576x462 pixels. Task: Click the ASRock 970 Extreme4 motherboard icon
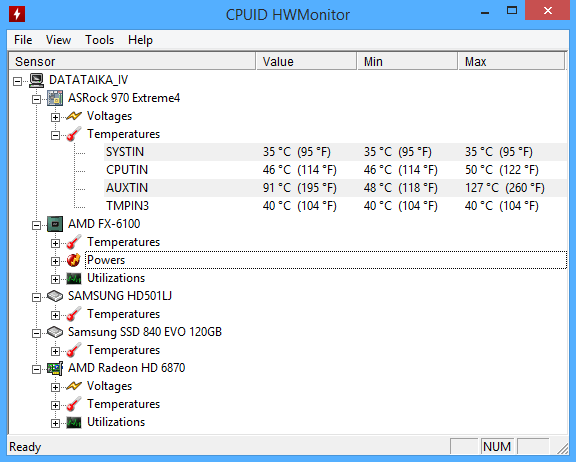point(55,98)
